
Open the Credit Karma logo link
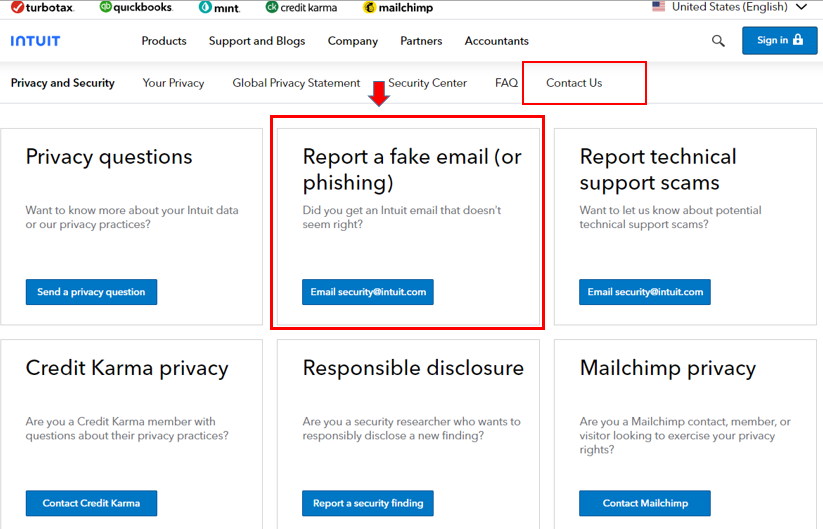301,7
